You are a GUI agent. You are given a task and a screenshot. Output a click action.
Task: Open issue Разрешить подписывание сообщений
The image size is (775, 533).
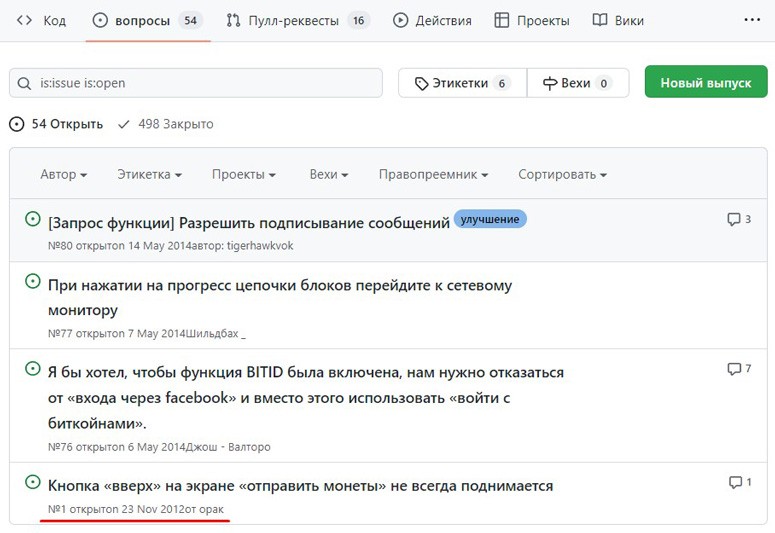pos(249,223)
